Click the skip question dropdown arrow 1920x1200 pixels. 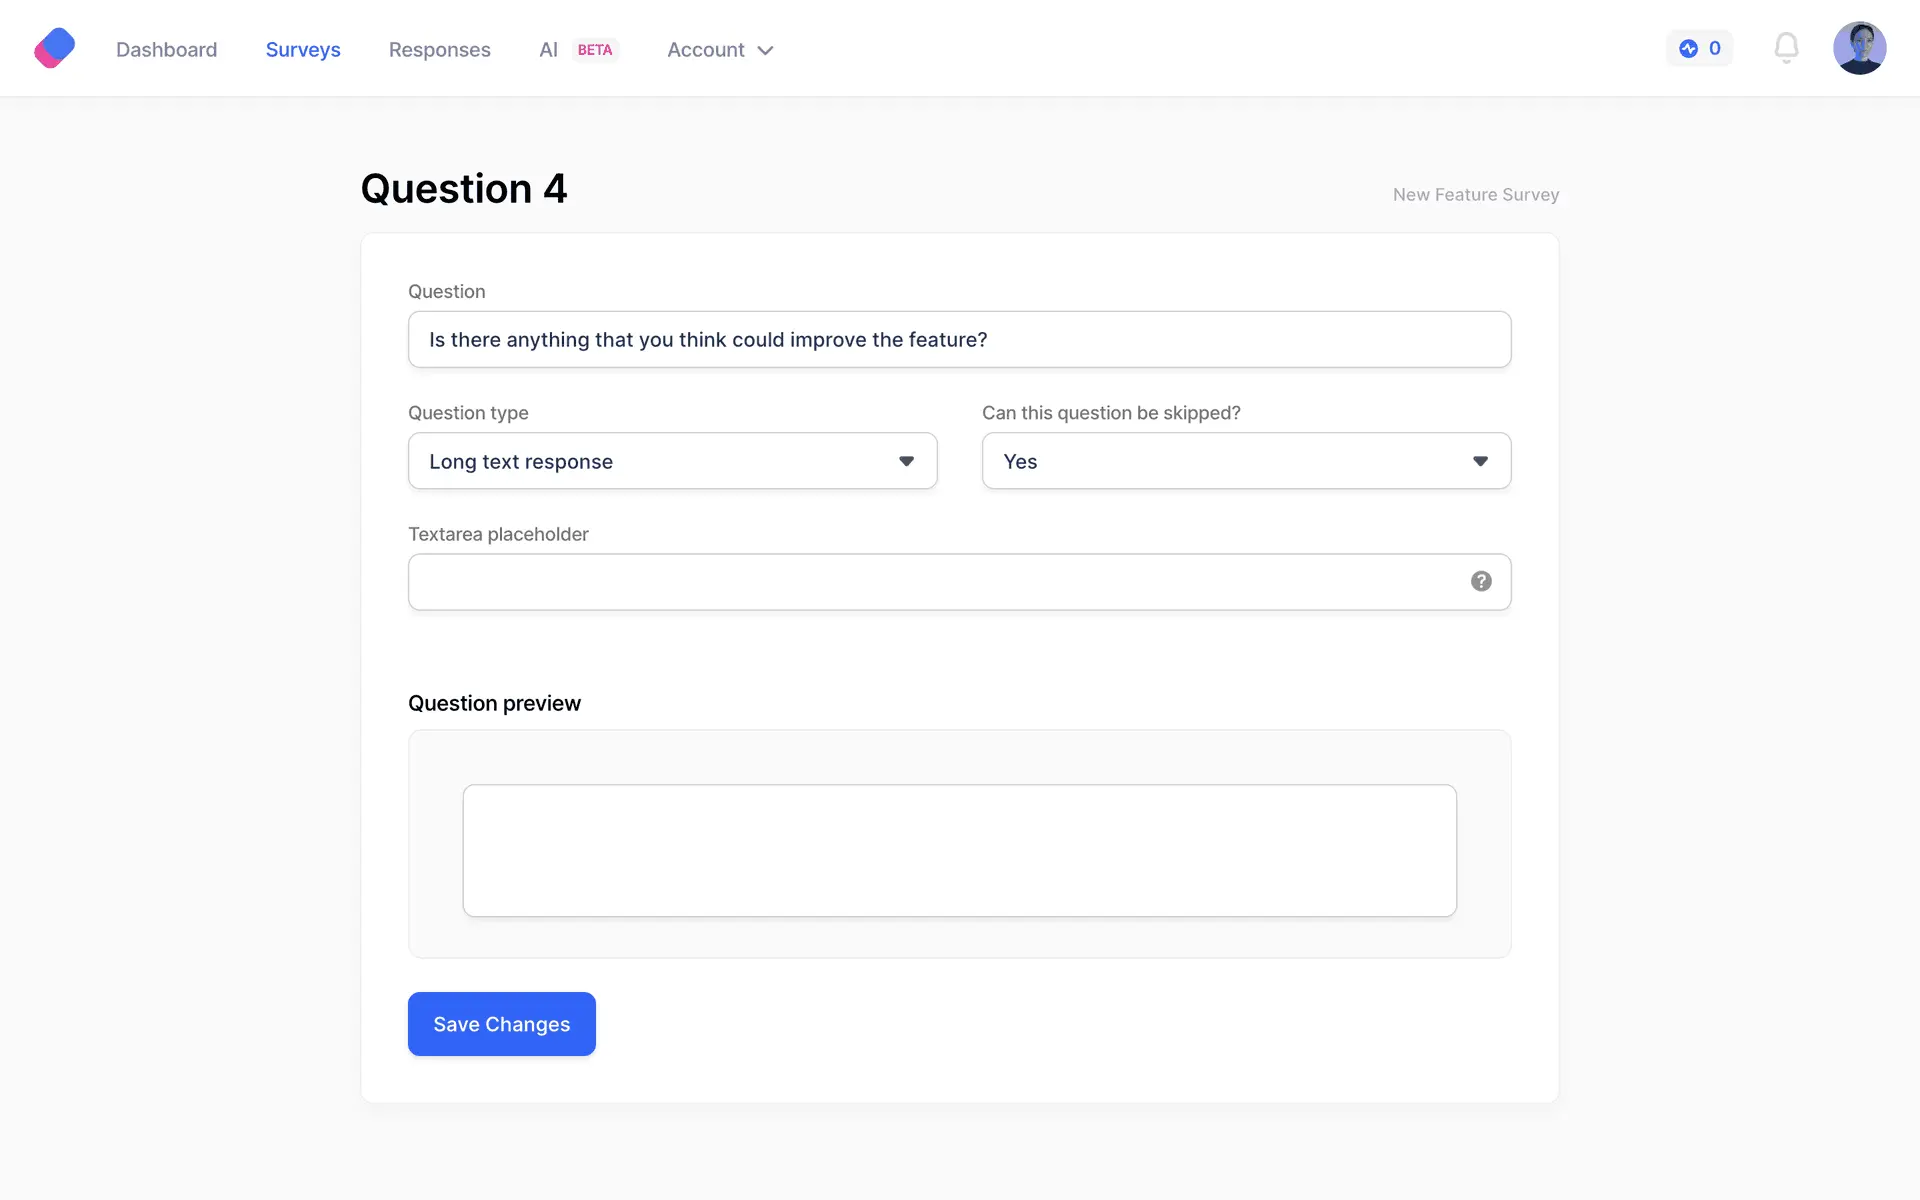tap(1480, 461)
